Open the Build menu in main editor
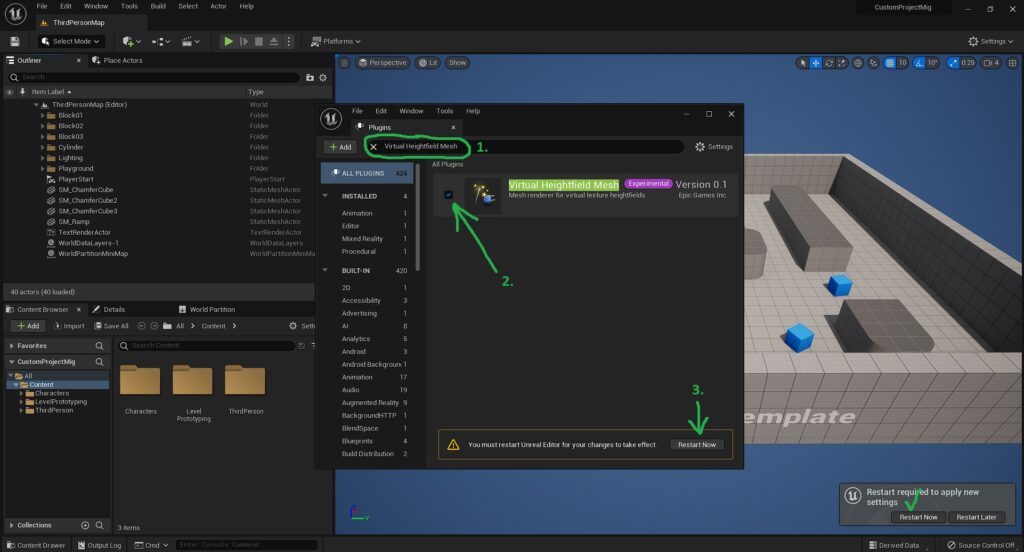This screenshot has height=552, width=1024. 158,7
